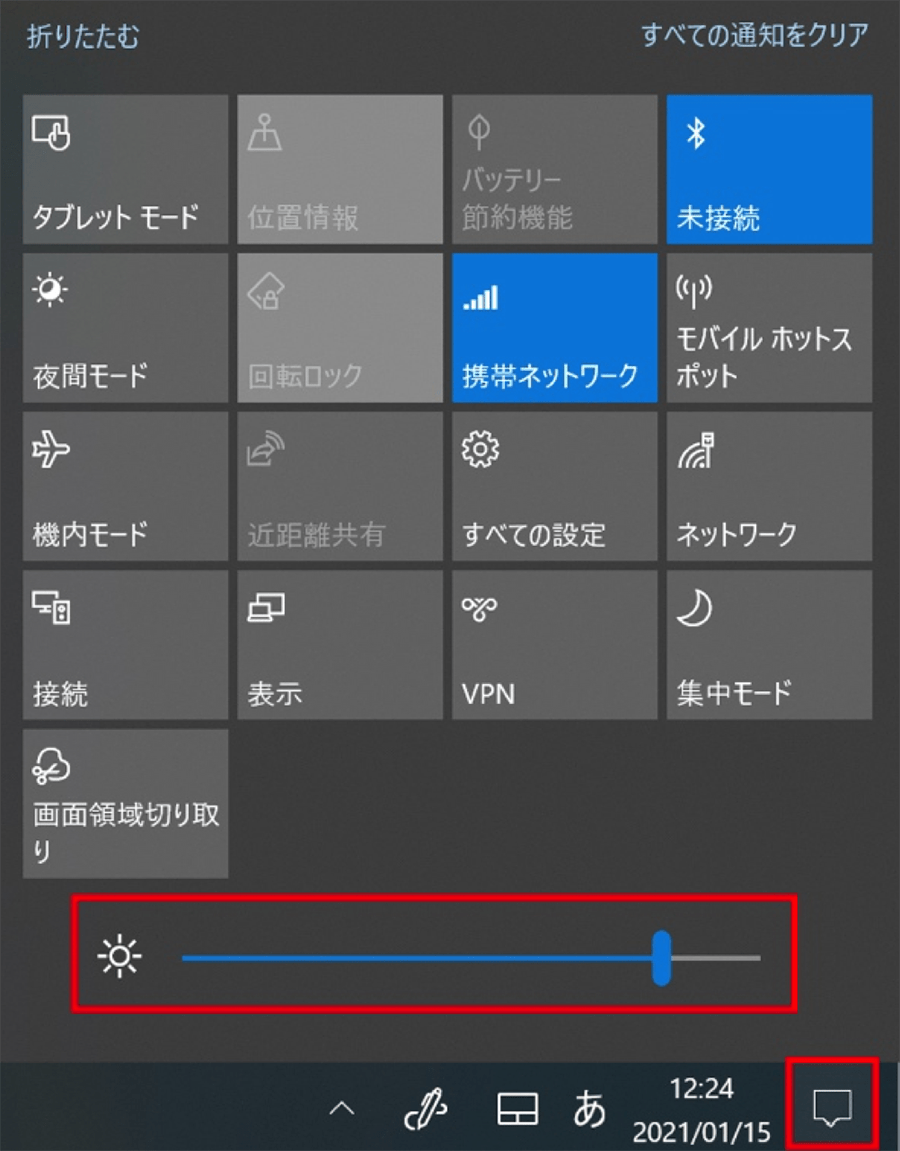The width and height of the screenshot is (900, 1151).
Task: Enable 集中モード moon tile
Action: point(769,645)
